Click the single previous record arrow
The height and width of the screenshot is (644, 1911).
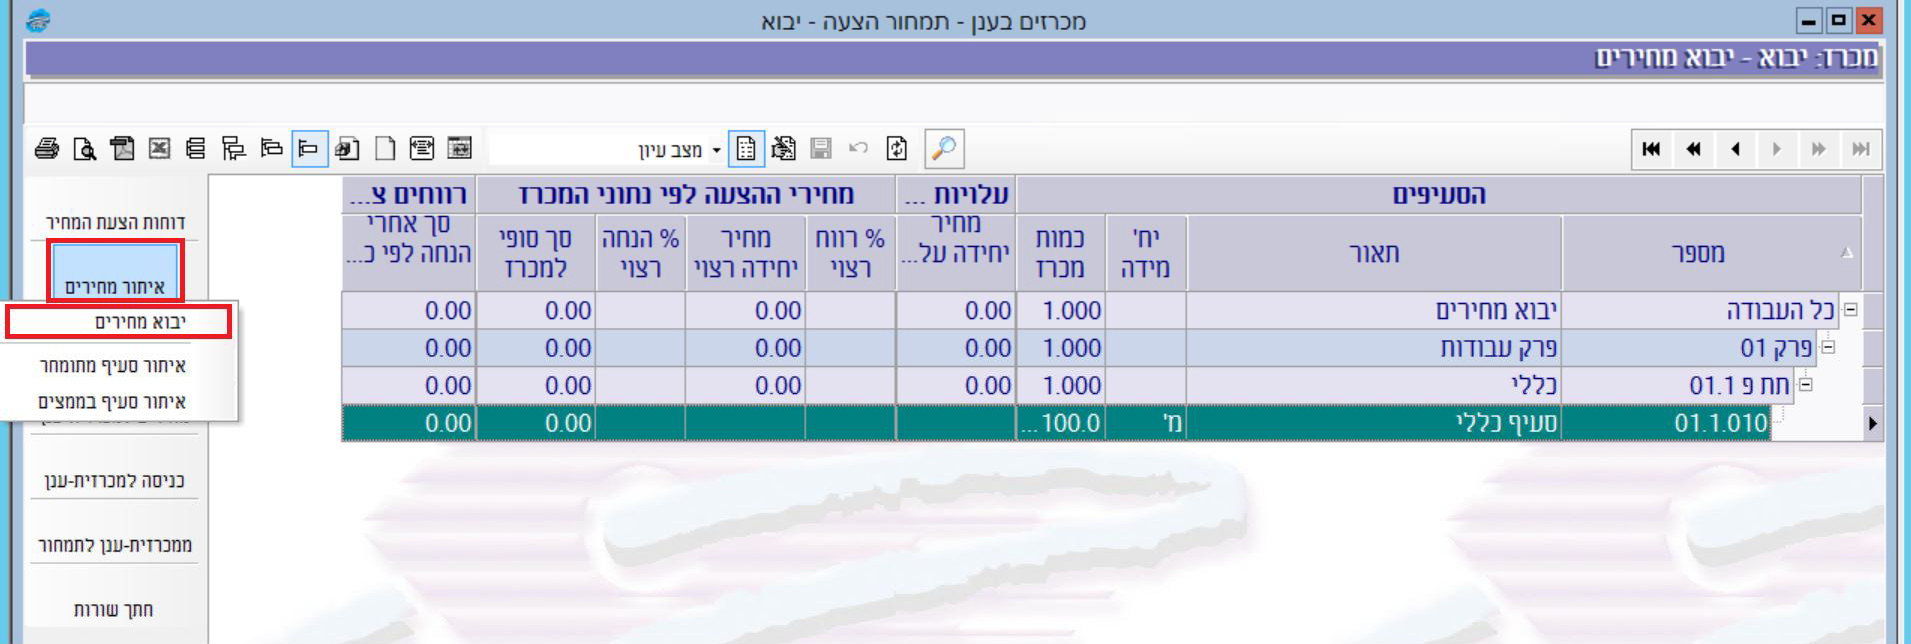click(1735, 149)
